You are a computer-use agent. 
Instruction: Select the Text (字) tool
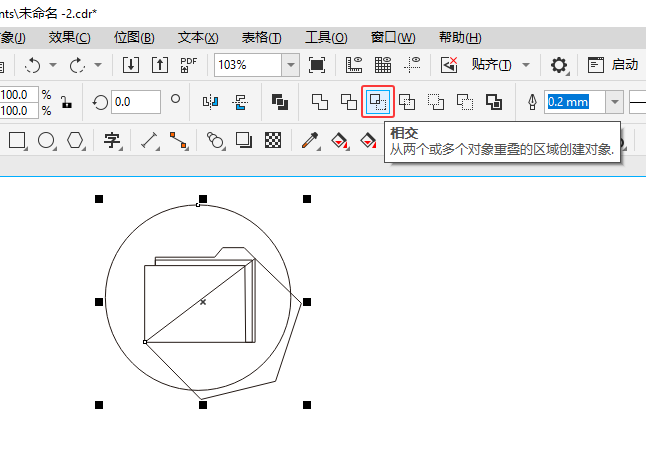click(112, 140)
